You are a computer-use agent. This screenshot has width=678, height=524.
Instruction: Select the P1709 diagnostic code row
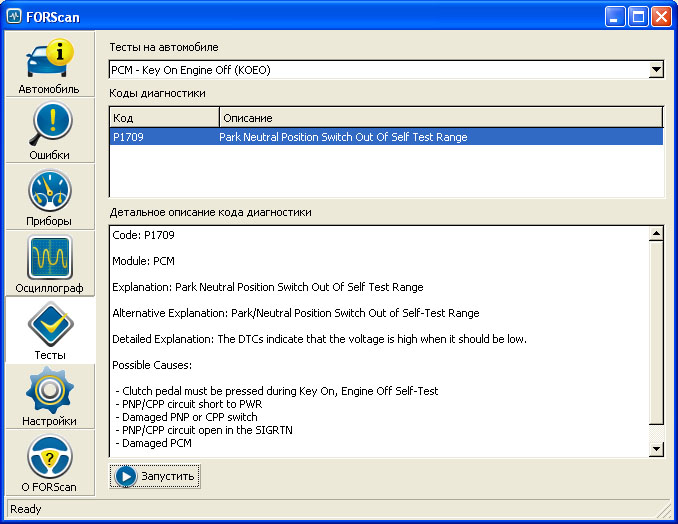[x=386, y=137]
